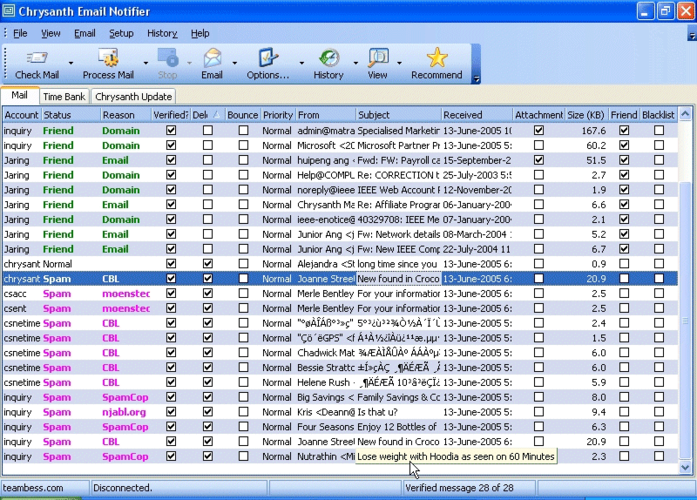
Task: Select the 'Is that u?' subject cell
Action: pyautogui.click(x=398, y=412)
